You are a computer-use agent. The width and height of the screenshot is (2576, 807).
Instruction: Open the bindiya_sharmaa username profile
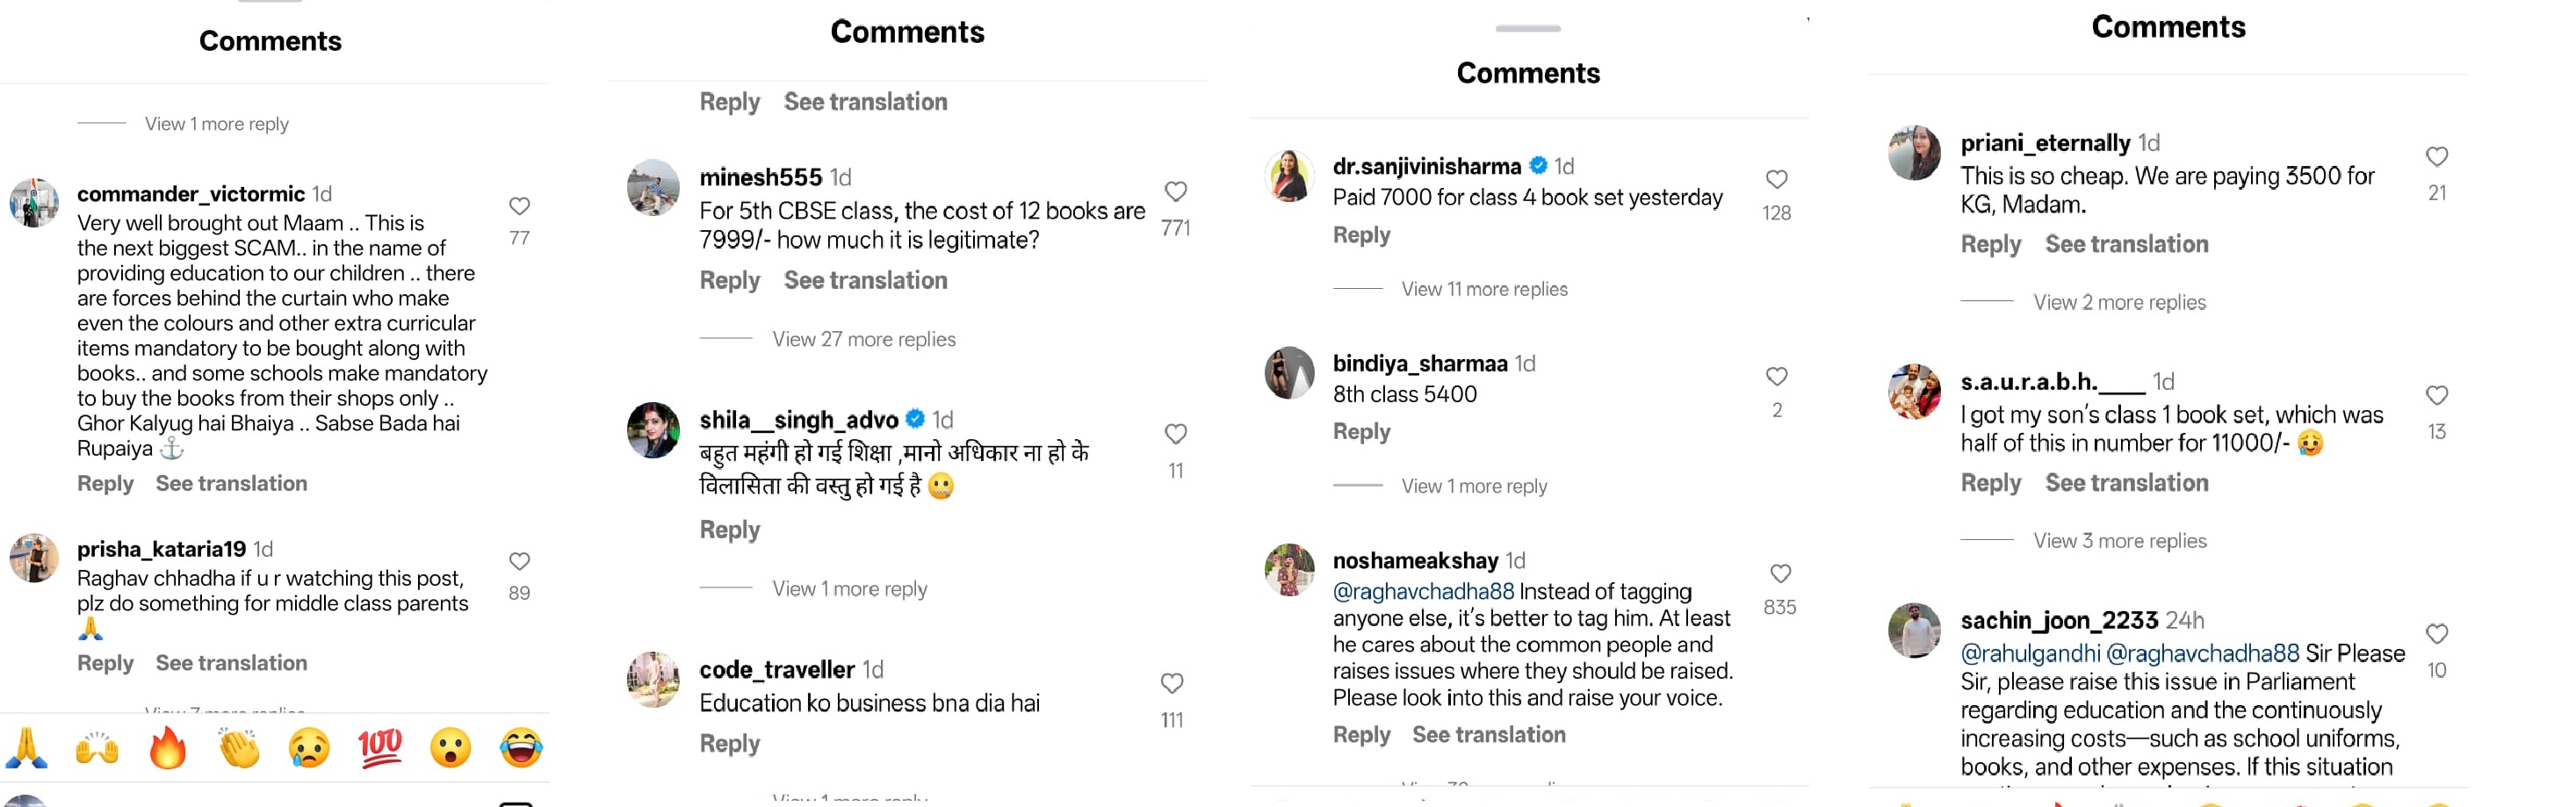1419,363
